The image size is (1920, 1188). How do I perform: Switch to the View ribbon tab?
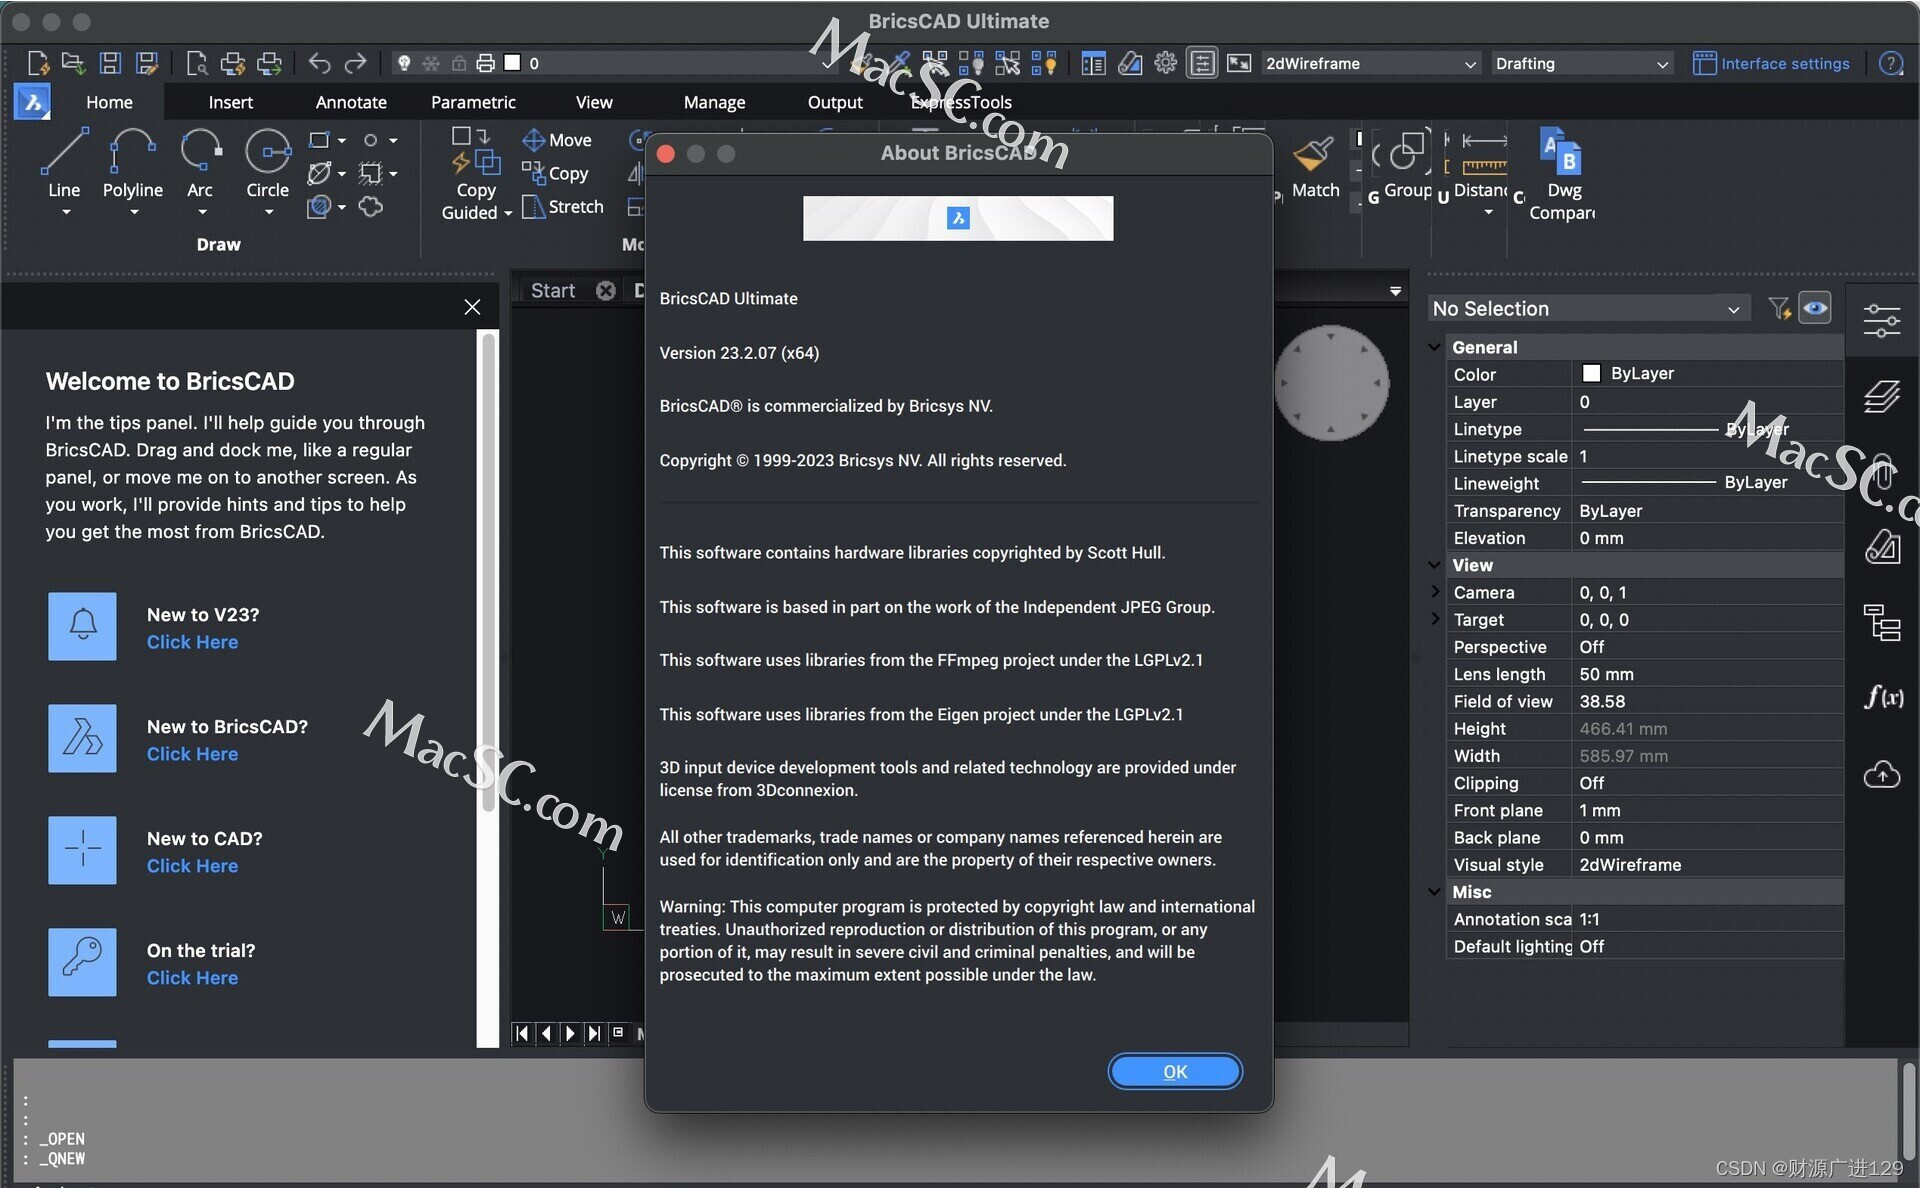tap(594, 102)
